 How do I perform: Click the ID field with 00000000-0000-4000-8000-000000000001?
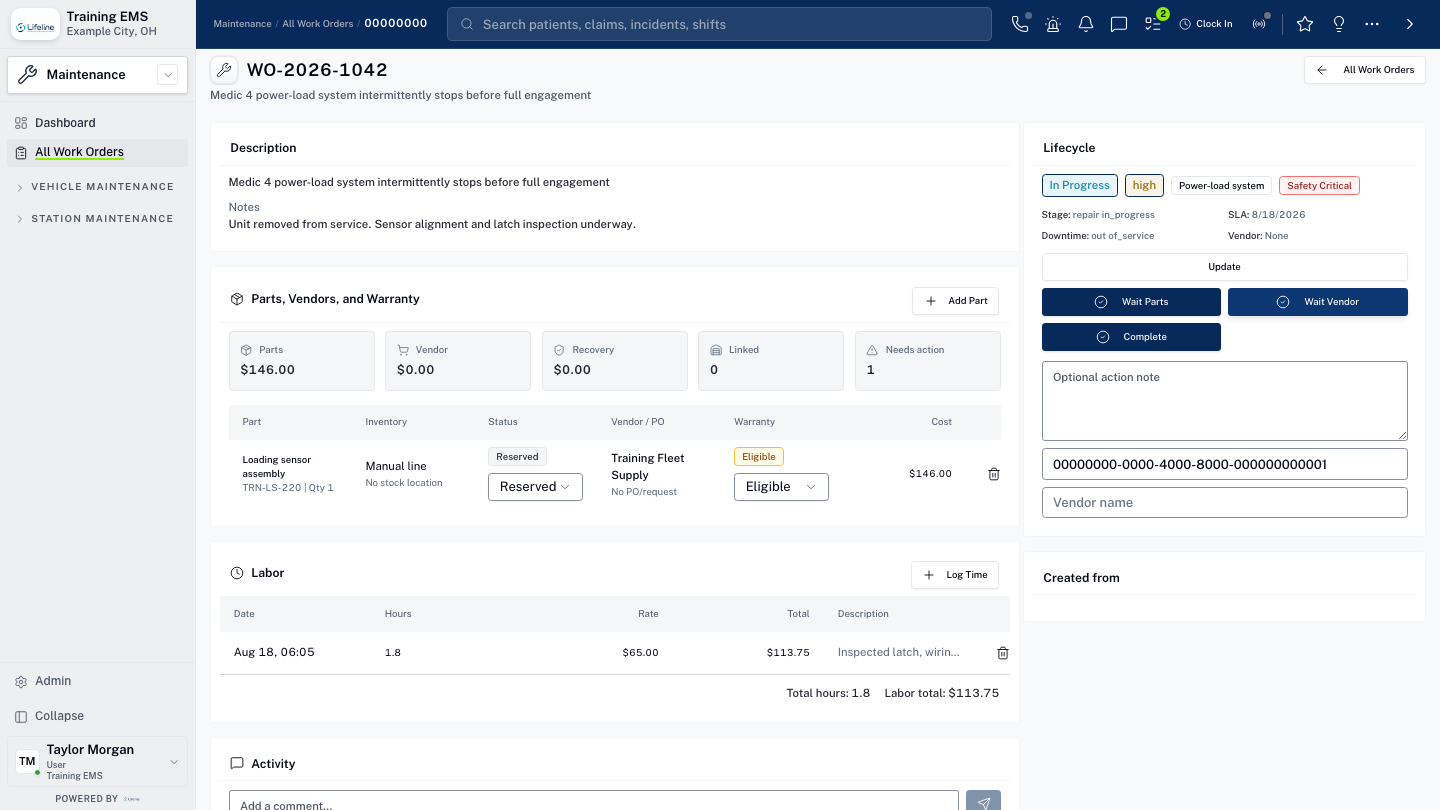(x=1224, y=464)
